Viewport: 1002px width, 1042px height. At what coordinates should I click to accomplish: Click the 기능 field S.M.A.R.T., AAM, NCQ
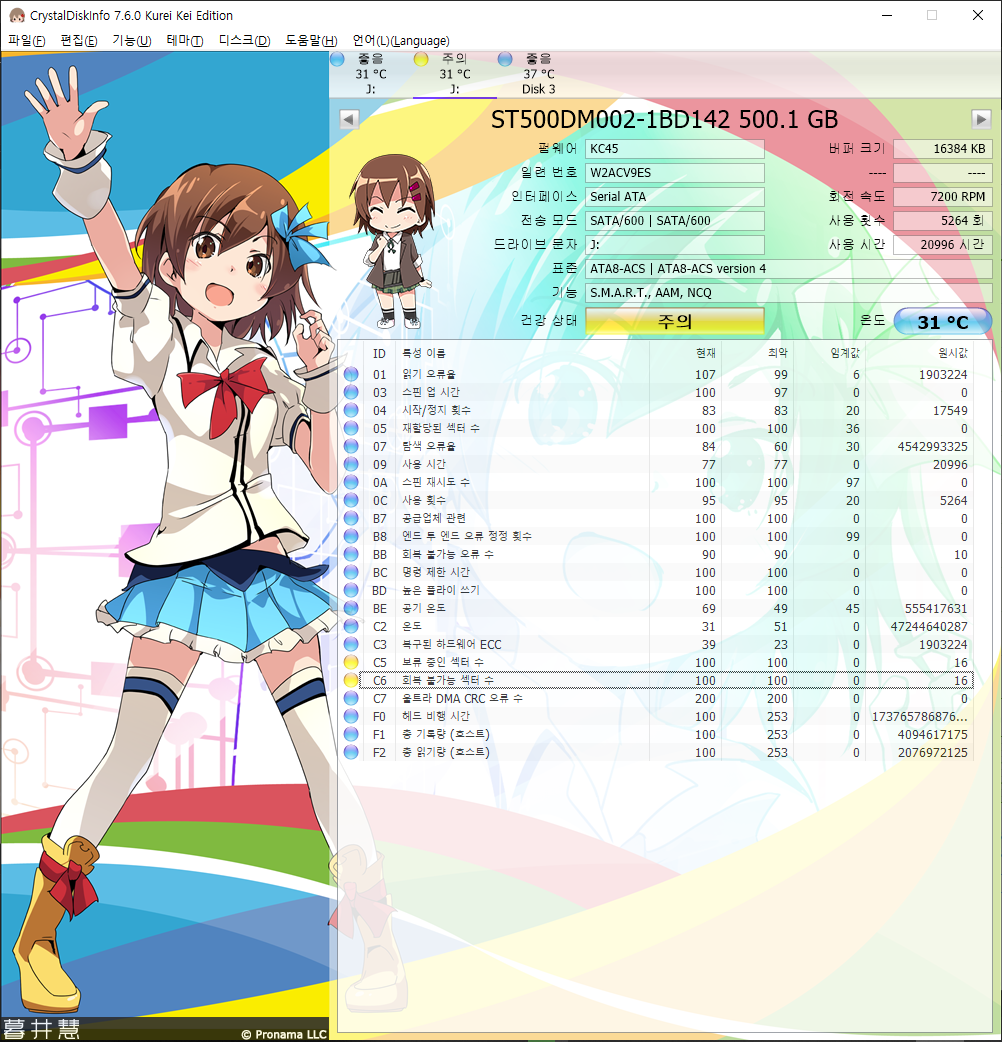point(789,292)
